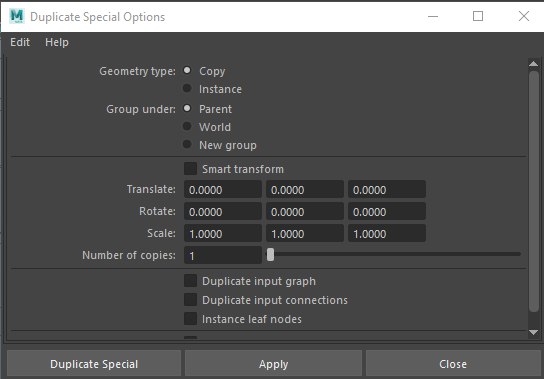Click the Maya logo icon in title bar
Screen dimensions: 544x379
(x=17, y=16)
